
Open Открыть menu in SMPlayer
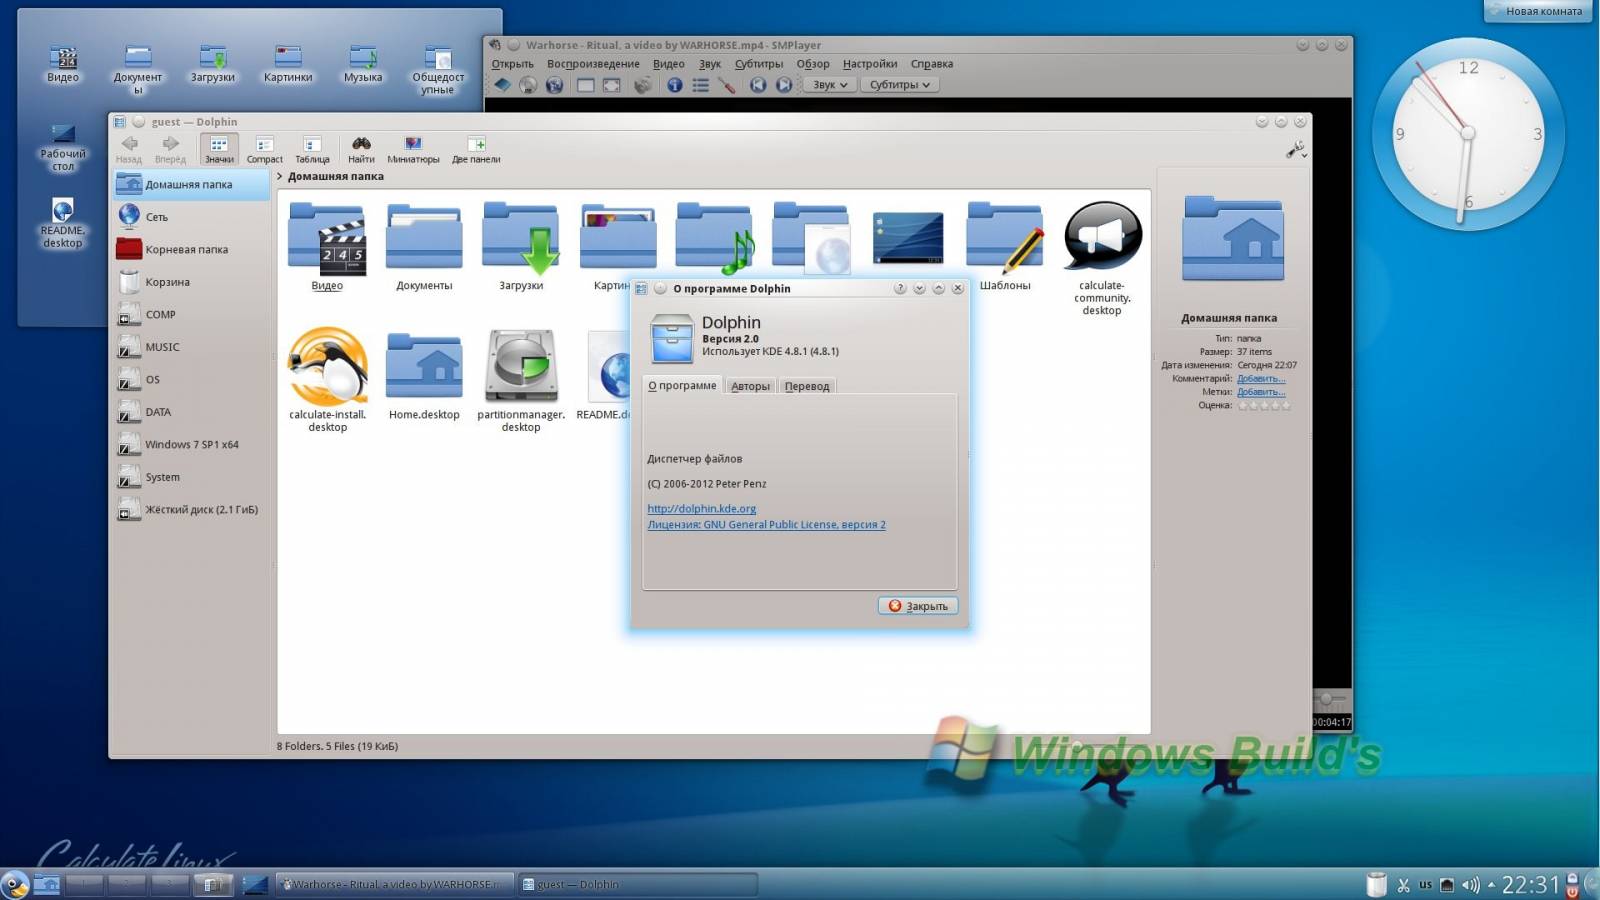(x=512, y=64)
